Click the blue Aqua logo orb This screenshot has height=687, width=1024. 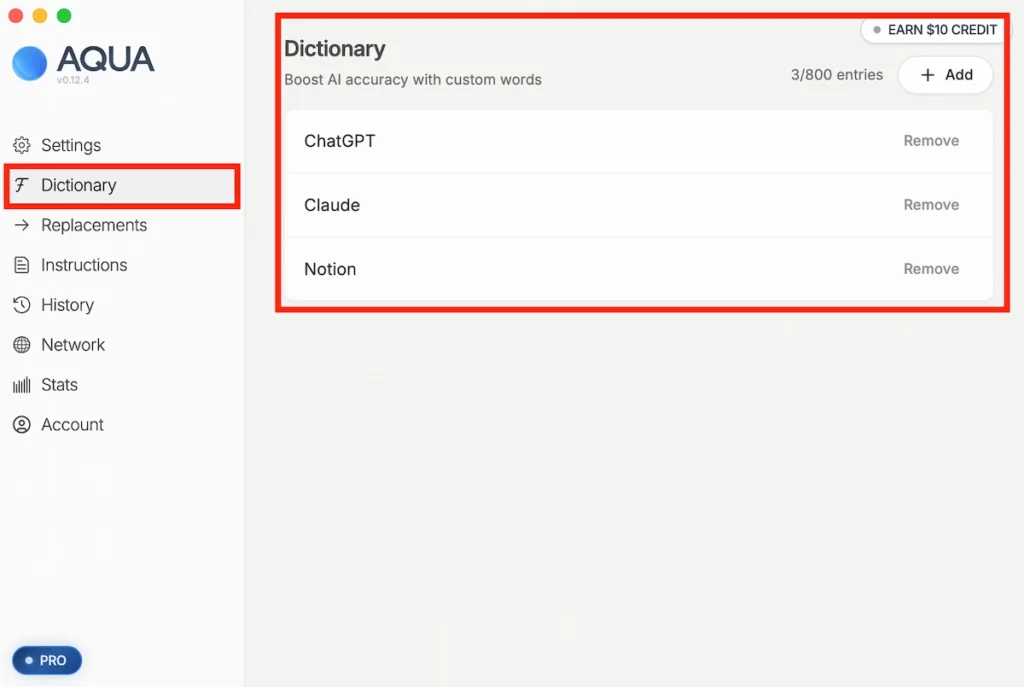[x=30, y=63]
